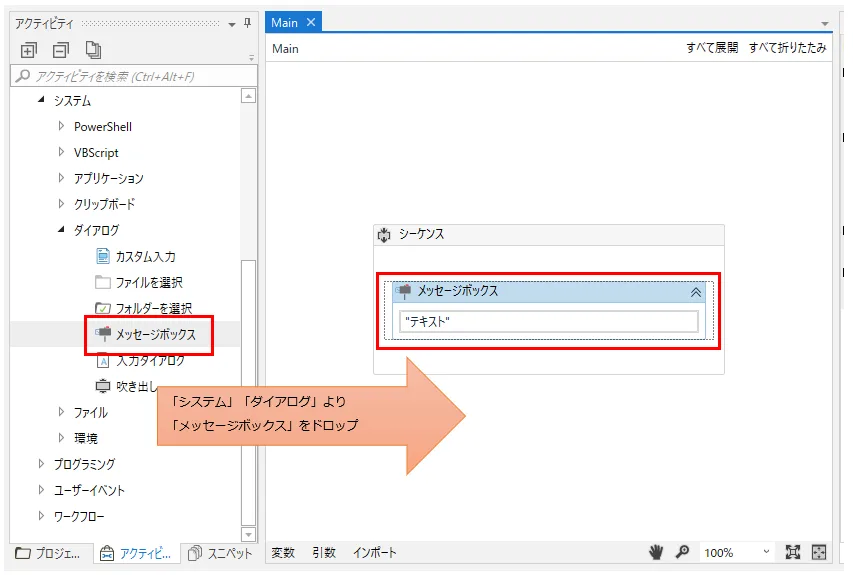Screen dimensions: 853x575
Task: Expand the ファイル node
Action: (61, 412)
